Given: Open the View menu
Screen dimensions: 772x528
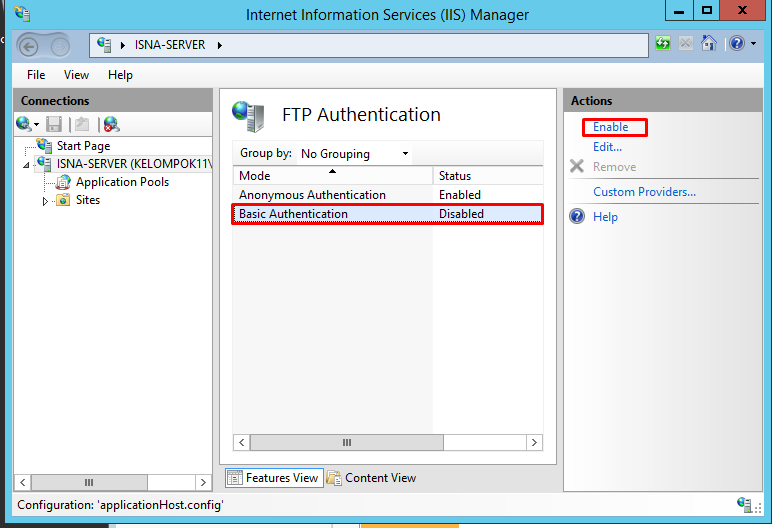Looking at the screenshot, I should 76,75.
